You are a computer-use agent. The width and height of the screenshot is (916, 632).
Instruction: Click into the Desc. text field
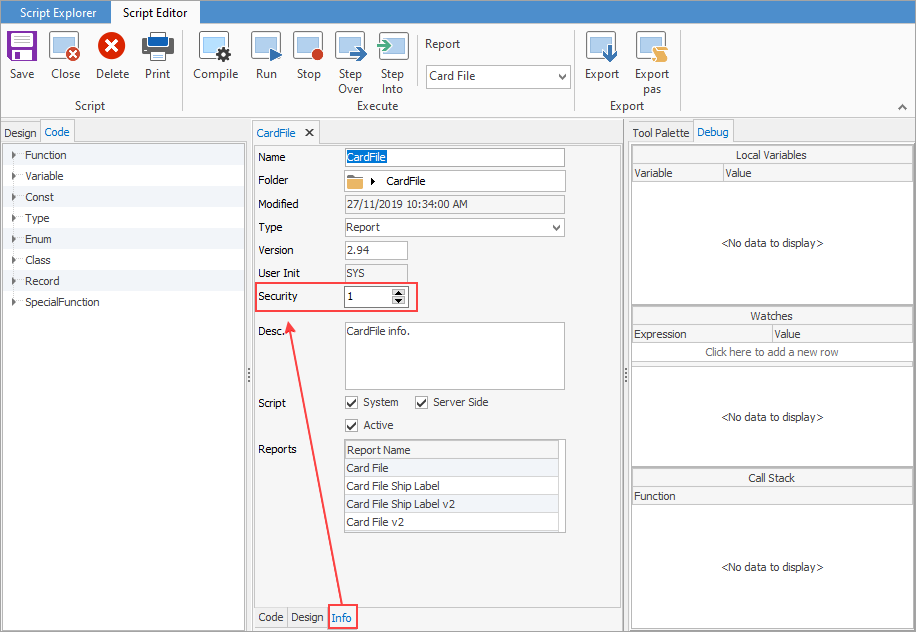point(454,355)
